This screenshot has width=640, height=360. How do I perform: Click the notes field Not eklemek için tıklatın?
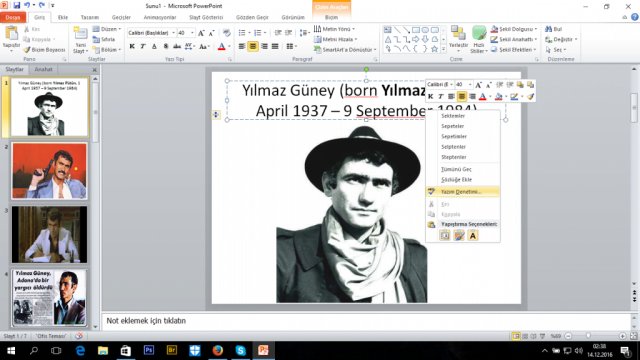click(366, 321)
